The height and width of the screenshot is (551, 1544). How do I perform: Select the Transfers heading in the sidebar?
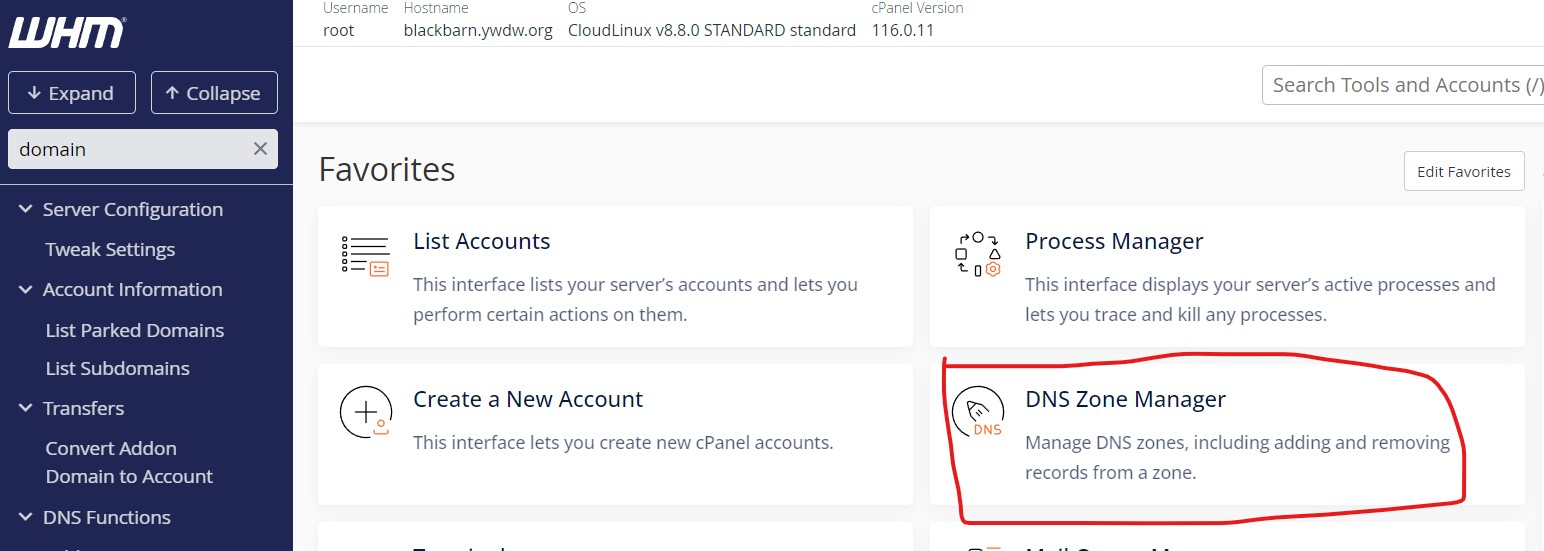click(84, 408)
